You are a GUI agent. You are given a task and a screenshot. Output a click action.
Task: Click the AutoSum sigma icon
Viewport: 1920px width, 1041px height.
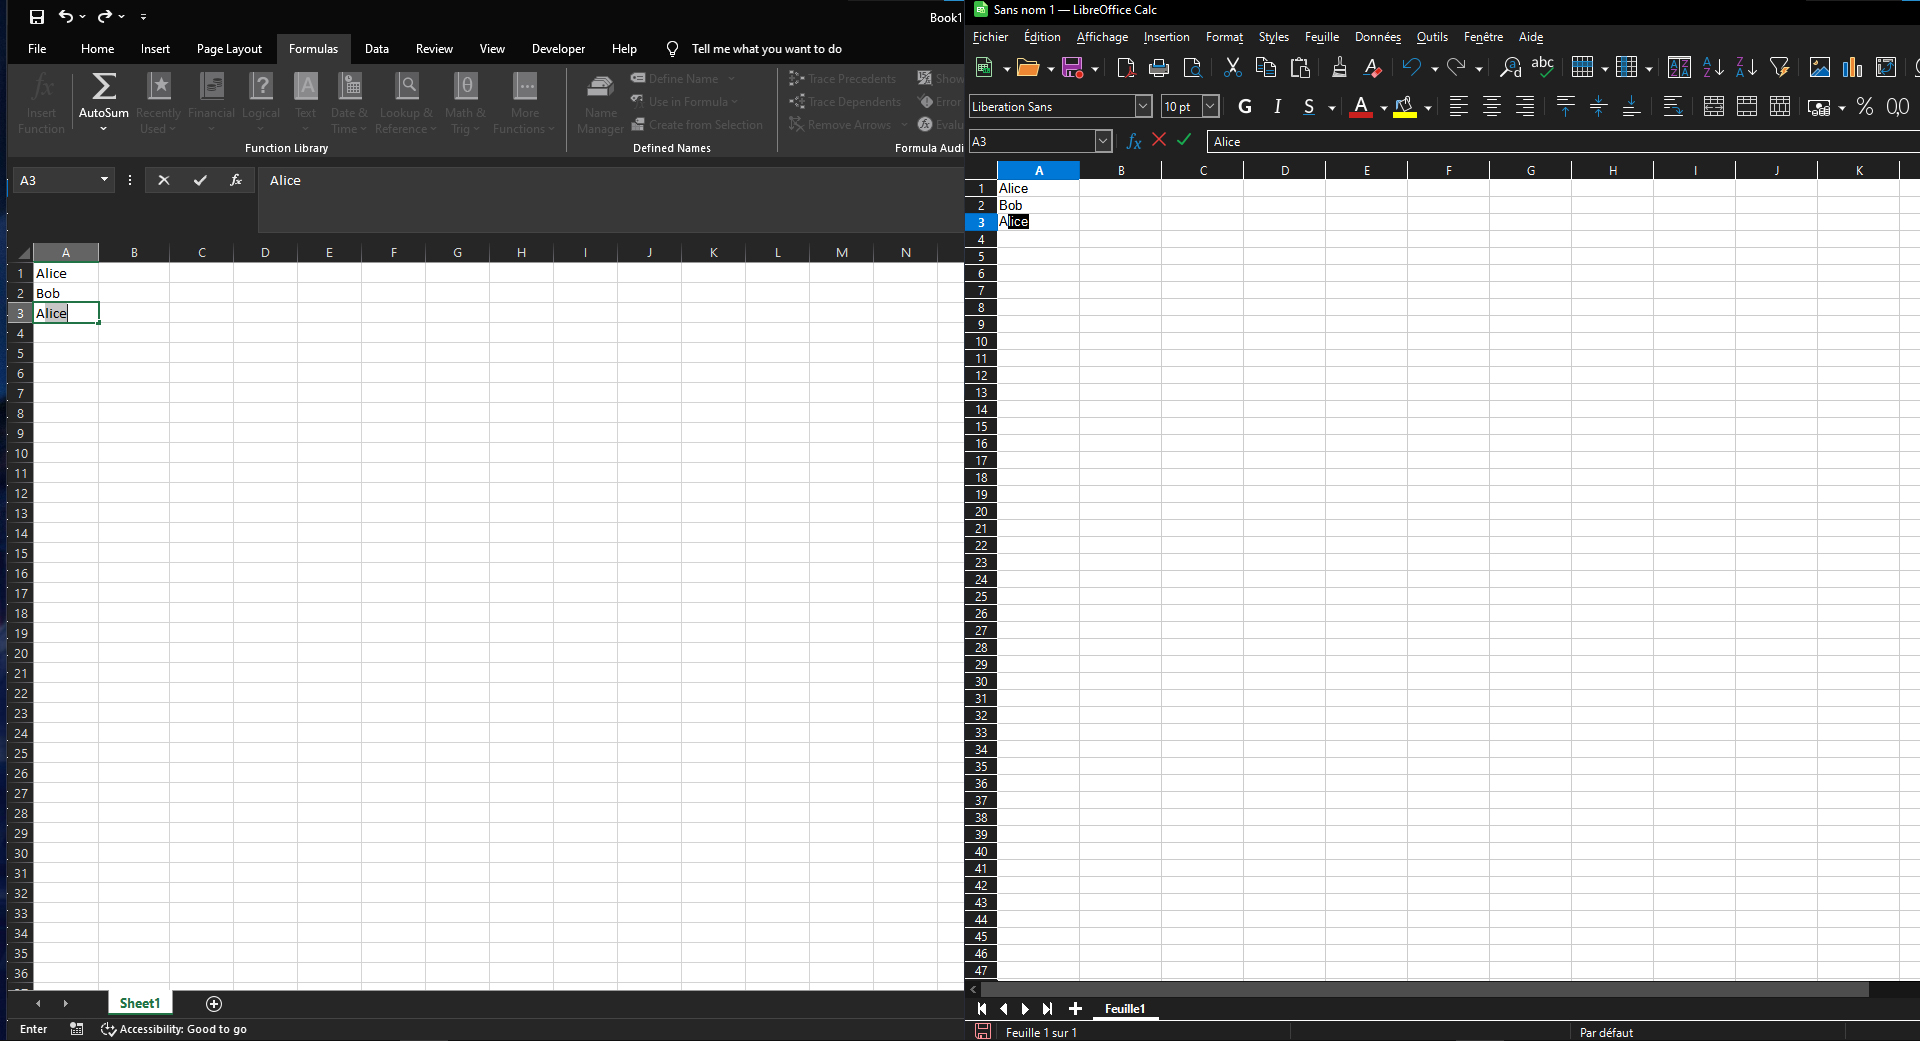tap(104, 87)
